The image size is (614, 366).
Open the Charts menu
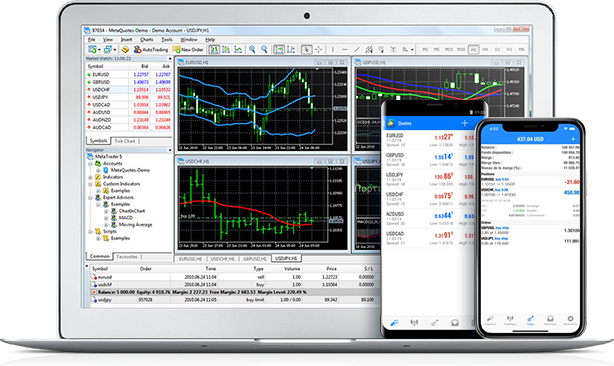[x=147, y=40]
